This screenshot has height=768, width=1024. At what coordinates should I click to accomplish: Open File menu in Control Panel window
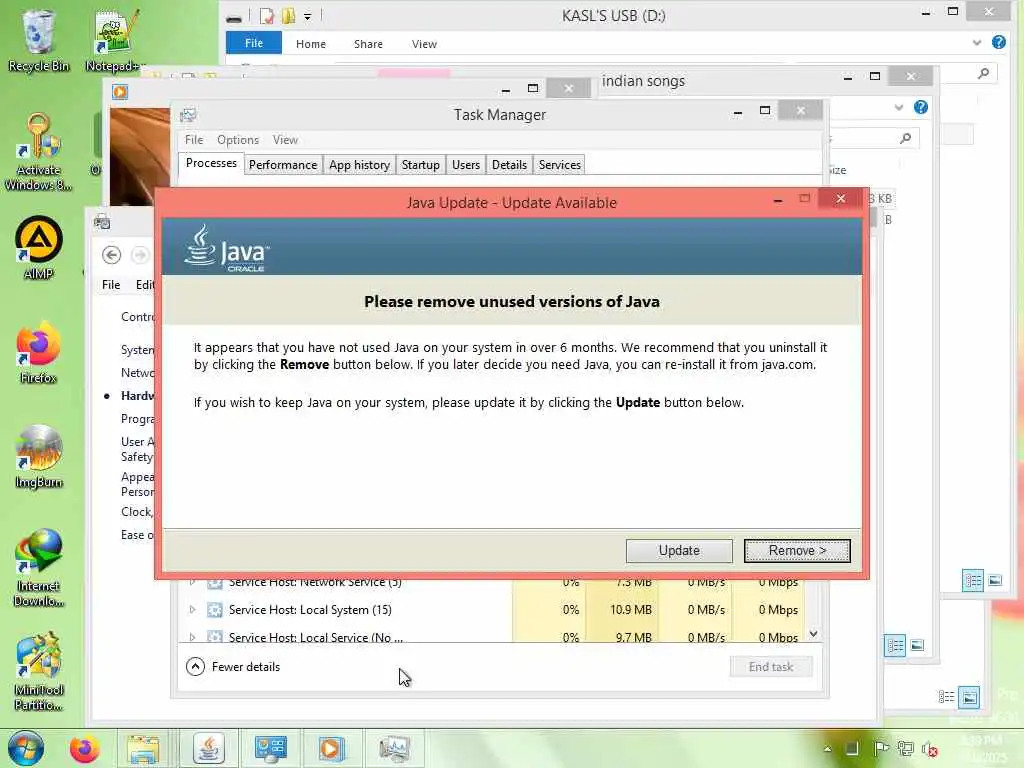pyautogui.click(x=111, y=285)
